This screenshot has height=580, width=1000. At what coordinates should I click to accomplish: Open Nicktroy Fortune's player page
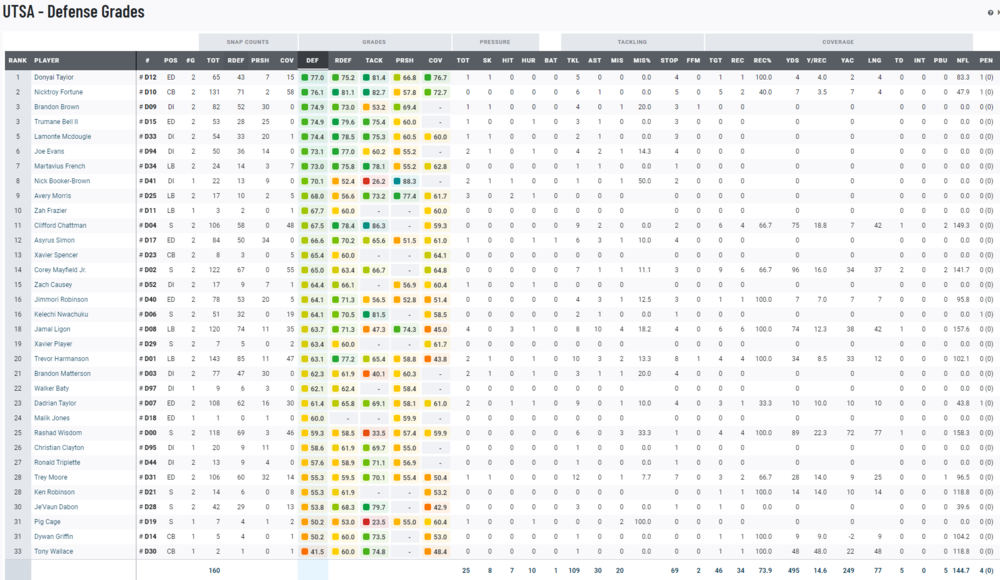pos(60,92)
